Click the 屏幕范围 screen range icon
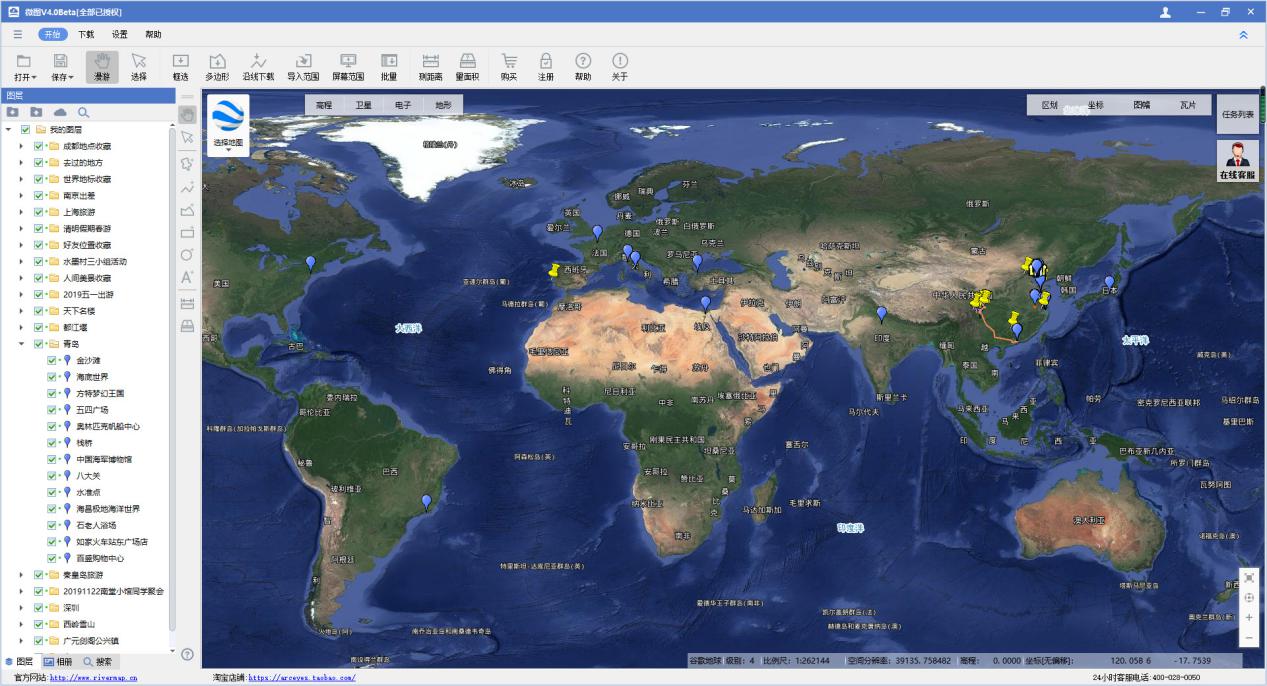This screenshot has height=686, width=1267. click(348, 66)
